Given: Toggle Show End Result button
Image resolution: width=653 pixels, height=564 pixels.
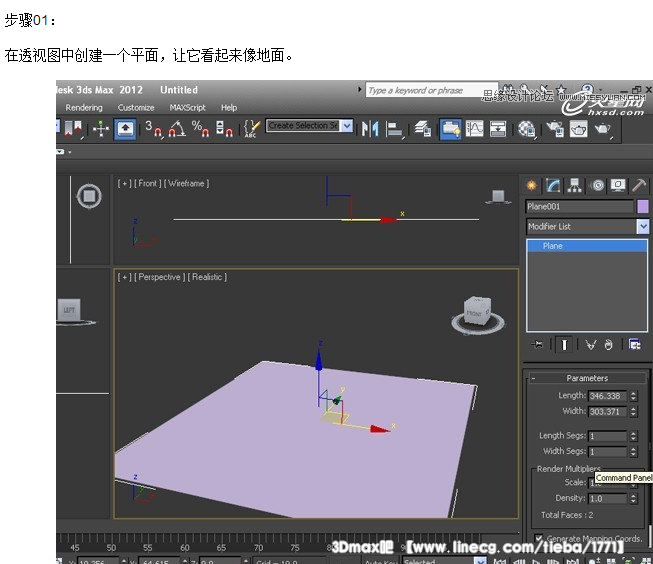Looking at the screenshot, I should (564, 344).
